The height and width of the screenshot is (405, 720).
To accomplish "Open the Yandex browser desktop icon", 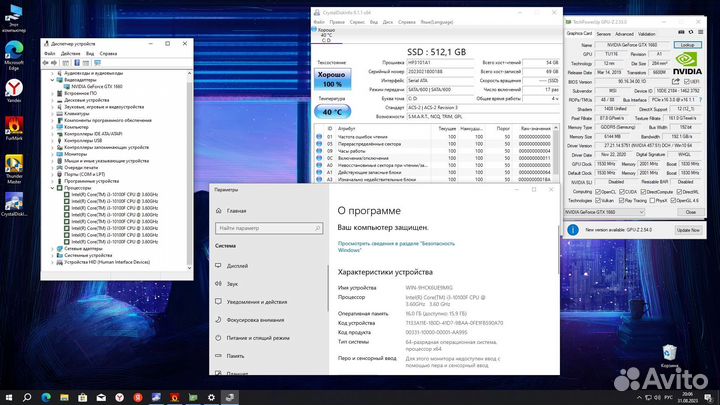I will 14,90.
